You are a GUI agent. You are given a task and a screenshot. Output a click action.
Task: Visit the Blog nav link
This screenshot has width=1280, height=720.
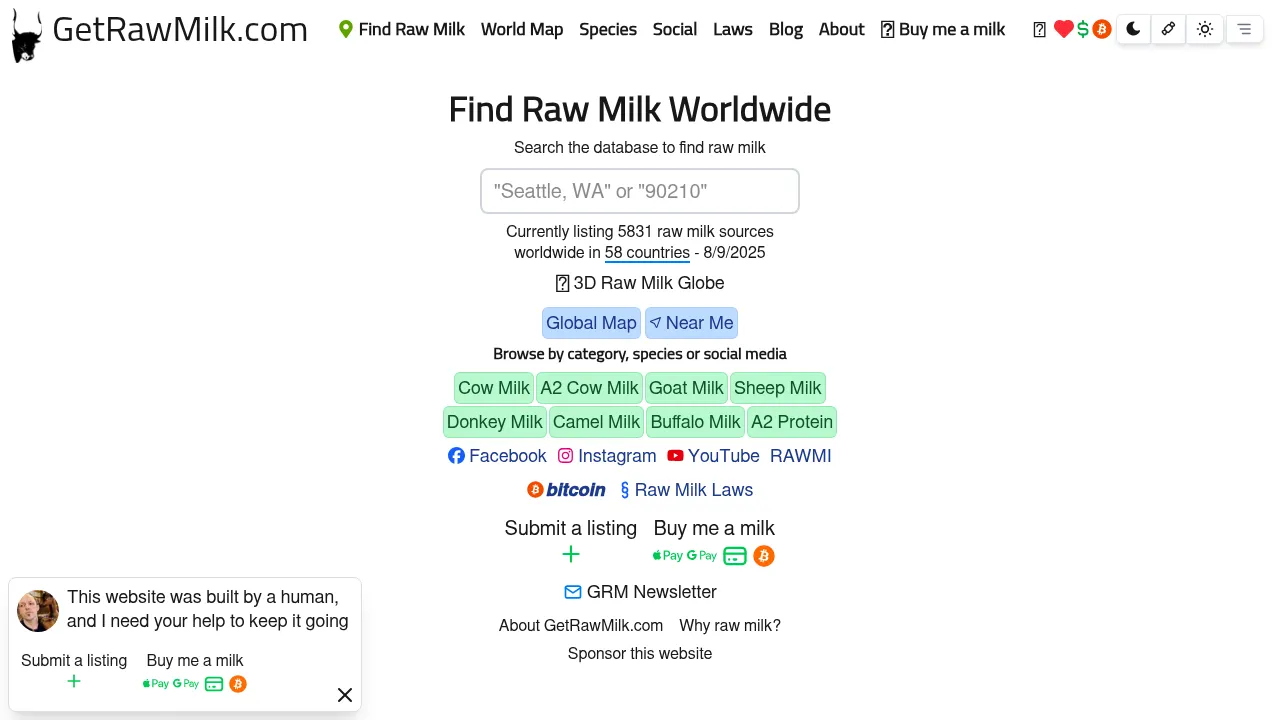point(786,29)
